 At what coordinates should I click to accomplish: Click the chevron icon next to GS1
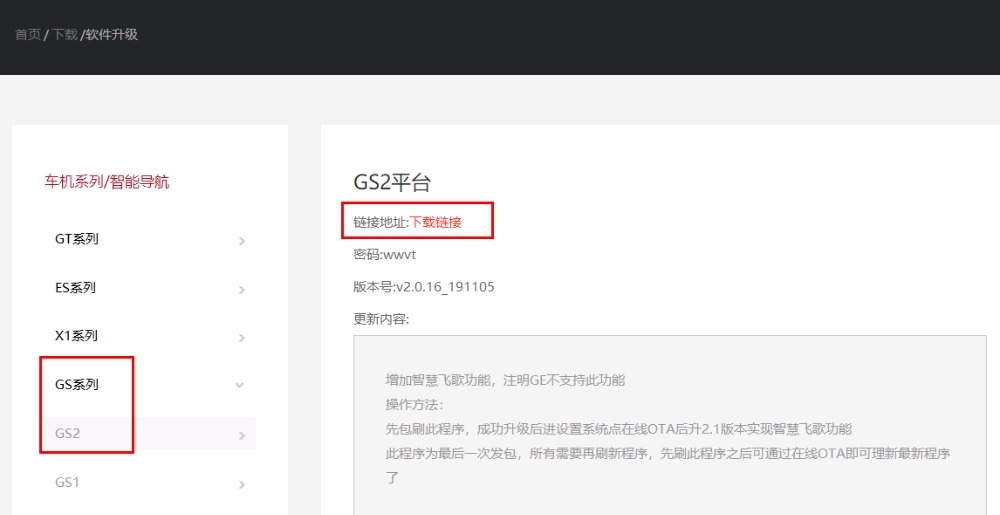click(242, 484)
